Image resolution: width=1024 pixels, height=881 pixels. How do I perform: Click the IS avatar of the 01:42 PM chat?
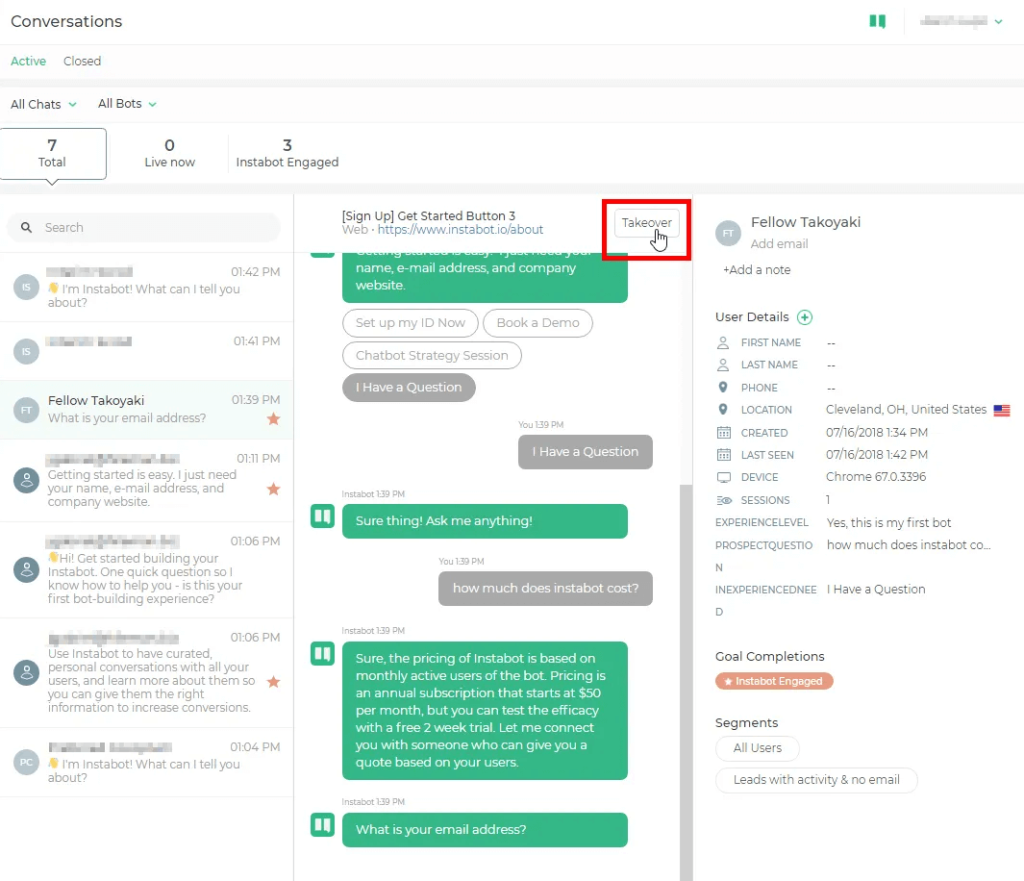(x=26, y=287)
